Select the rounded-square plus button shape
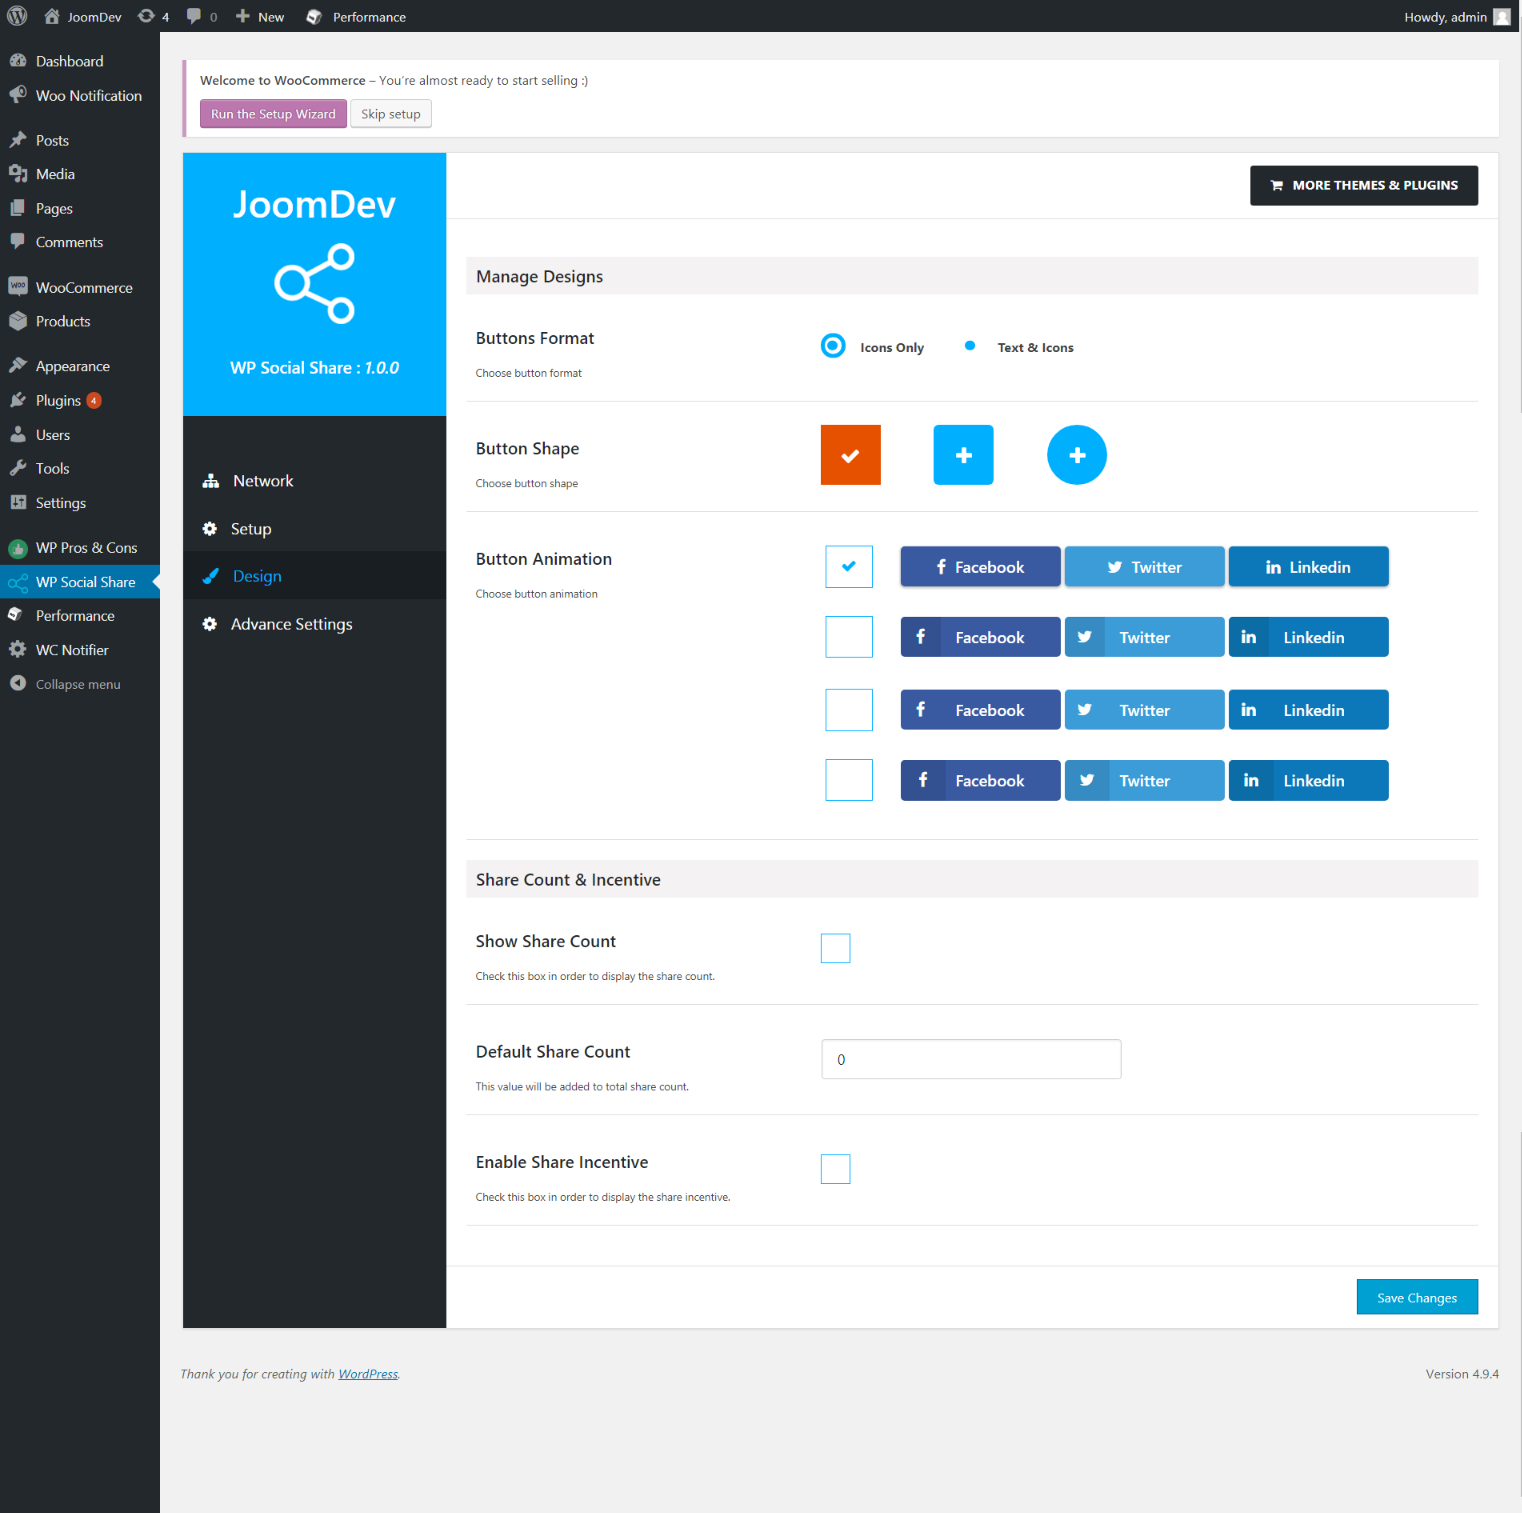The width and height of the screenshot is (1522, 1513). (963, 455)
